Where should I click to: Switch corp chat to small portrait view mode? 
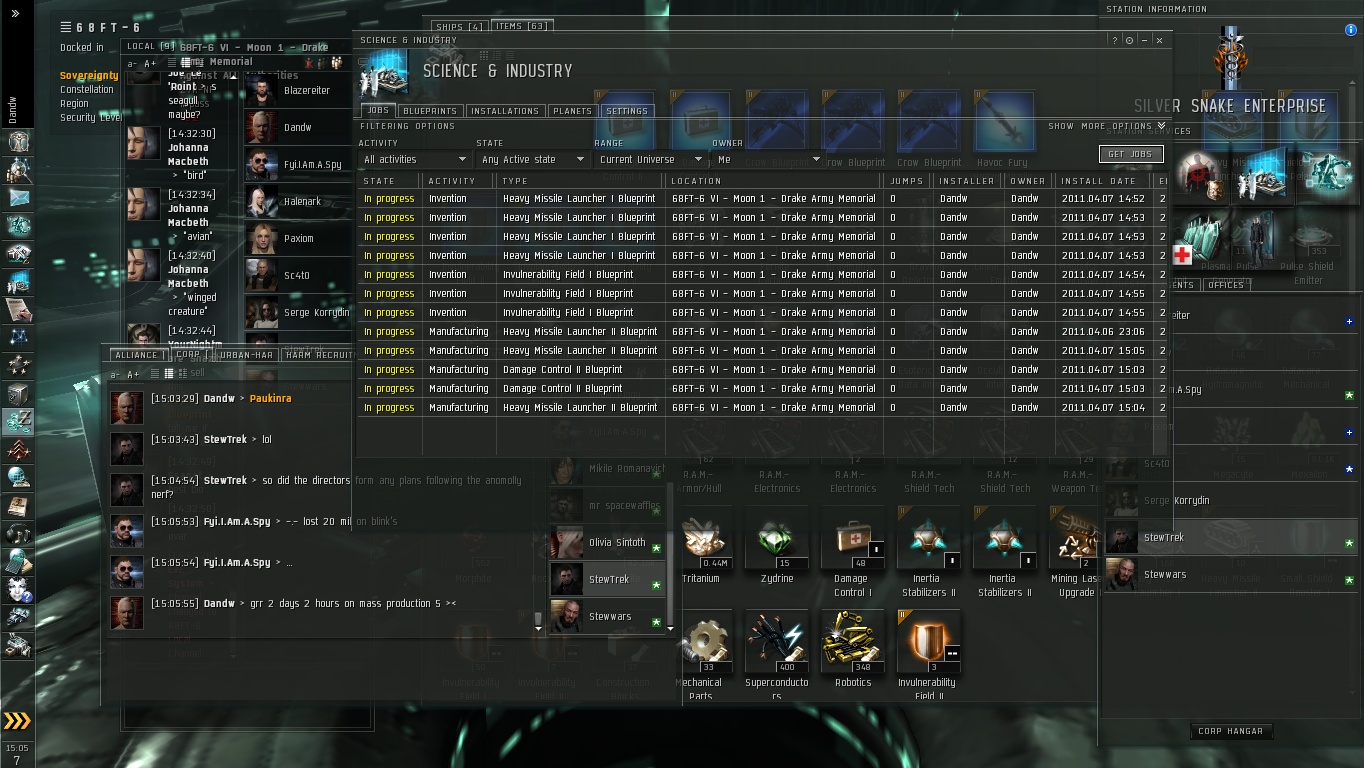(x=169, y=374)
